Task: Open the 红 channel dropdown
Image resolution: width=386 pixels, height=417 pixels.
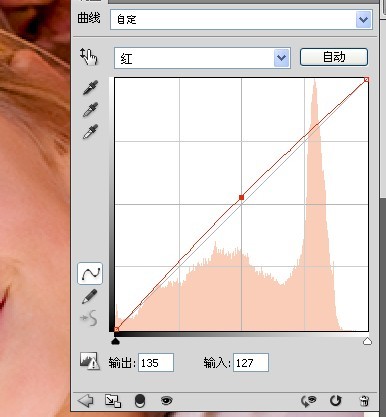Action: (x=202, y=58)
